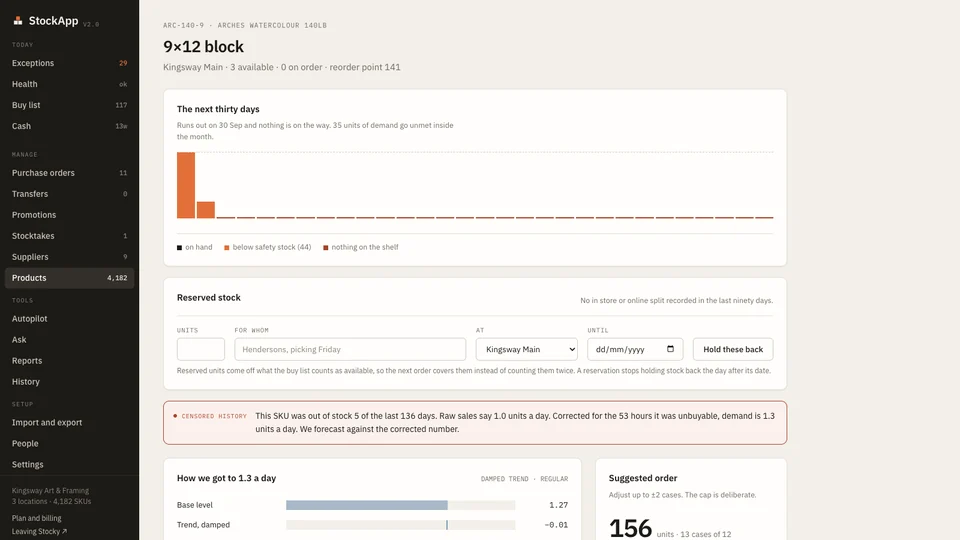This screenshot has height=540, width=960.
Task: Click the 'Kingsway Art & Framing' account text
Action: tap(50, 490)
